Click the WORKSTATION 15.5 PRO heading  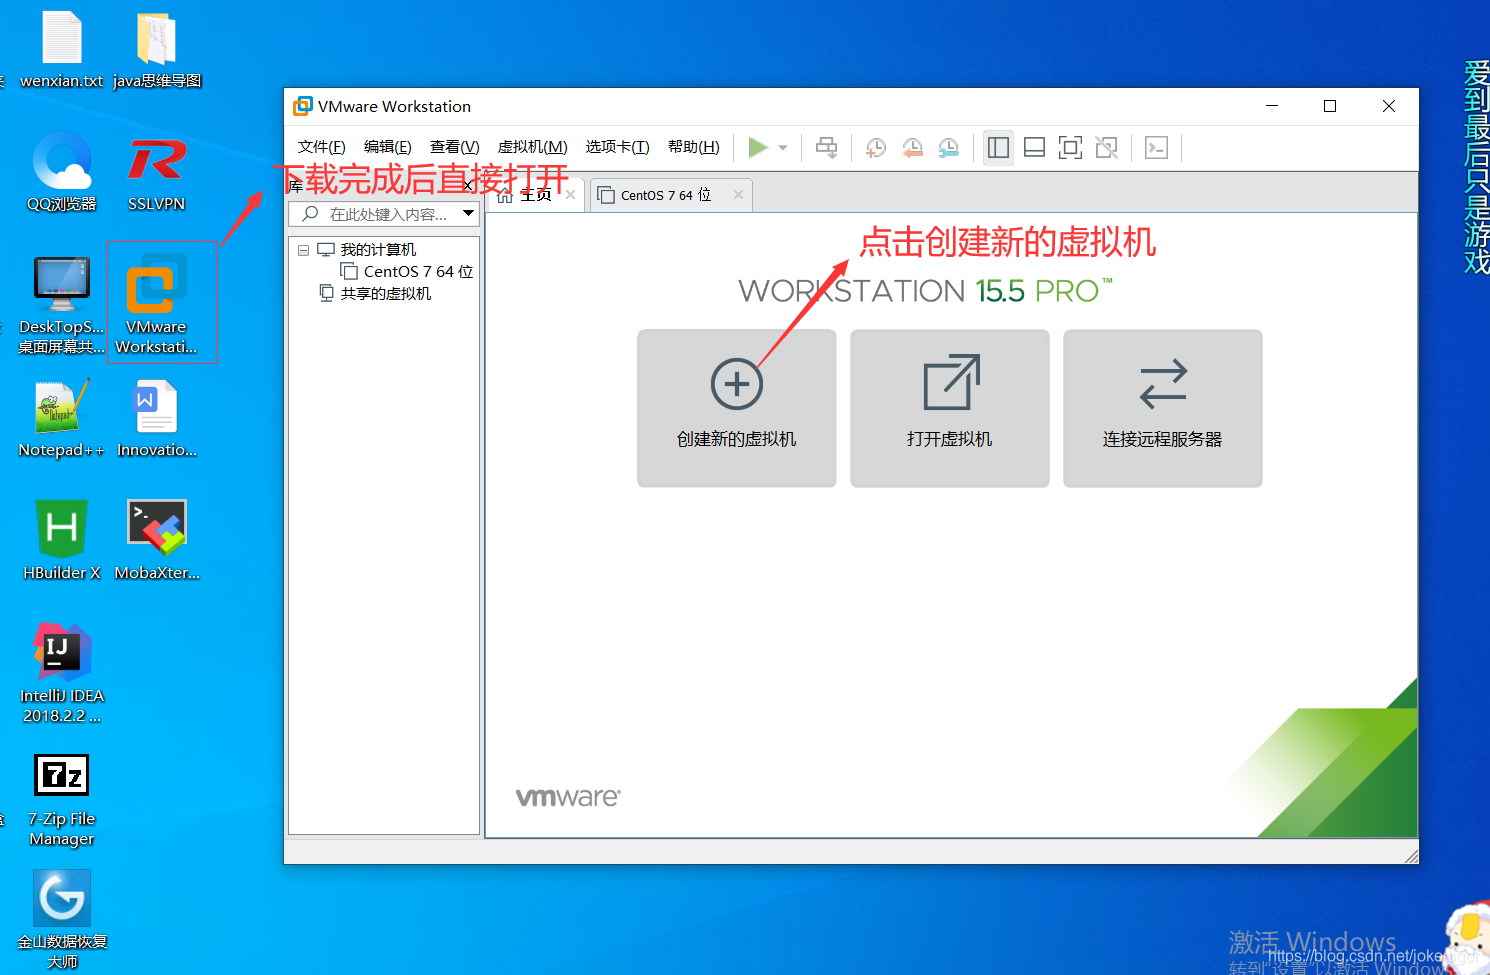point(925,291)
